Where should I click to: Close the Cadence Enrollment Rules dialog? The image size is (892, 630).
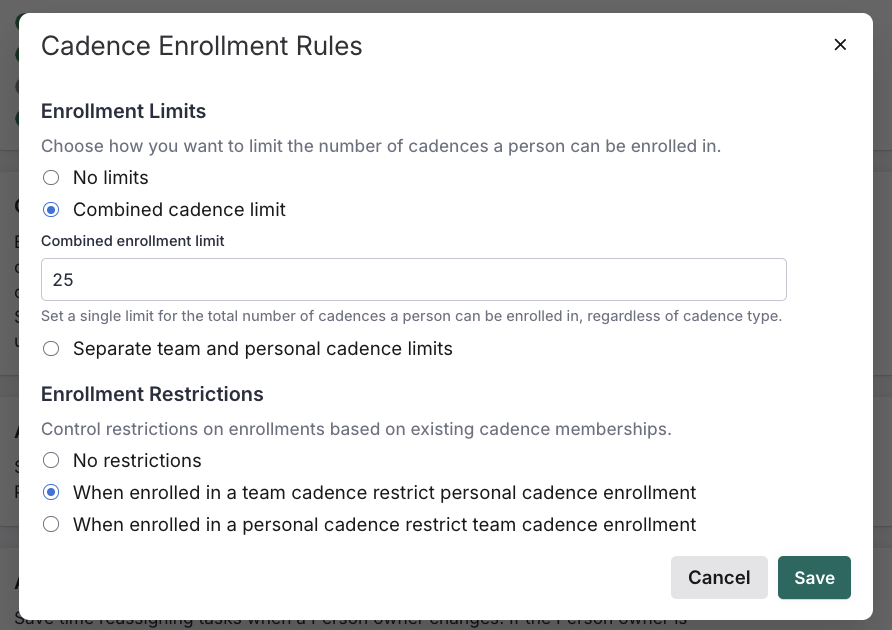[x=840, y=45]
